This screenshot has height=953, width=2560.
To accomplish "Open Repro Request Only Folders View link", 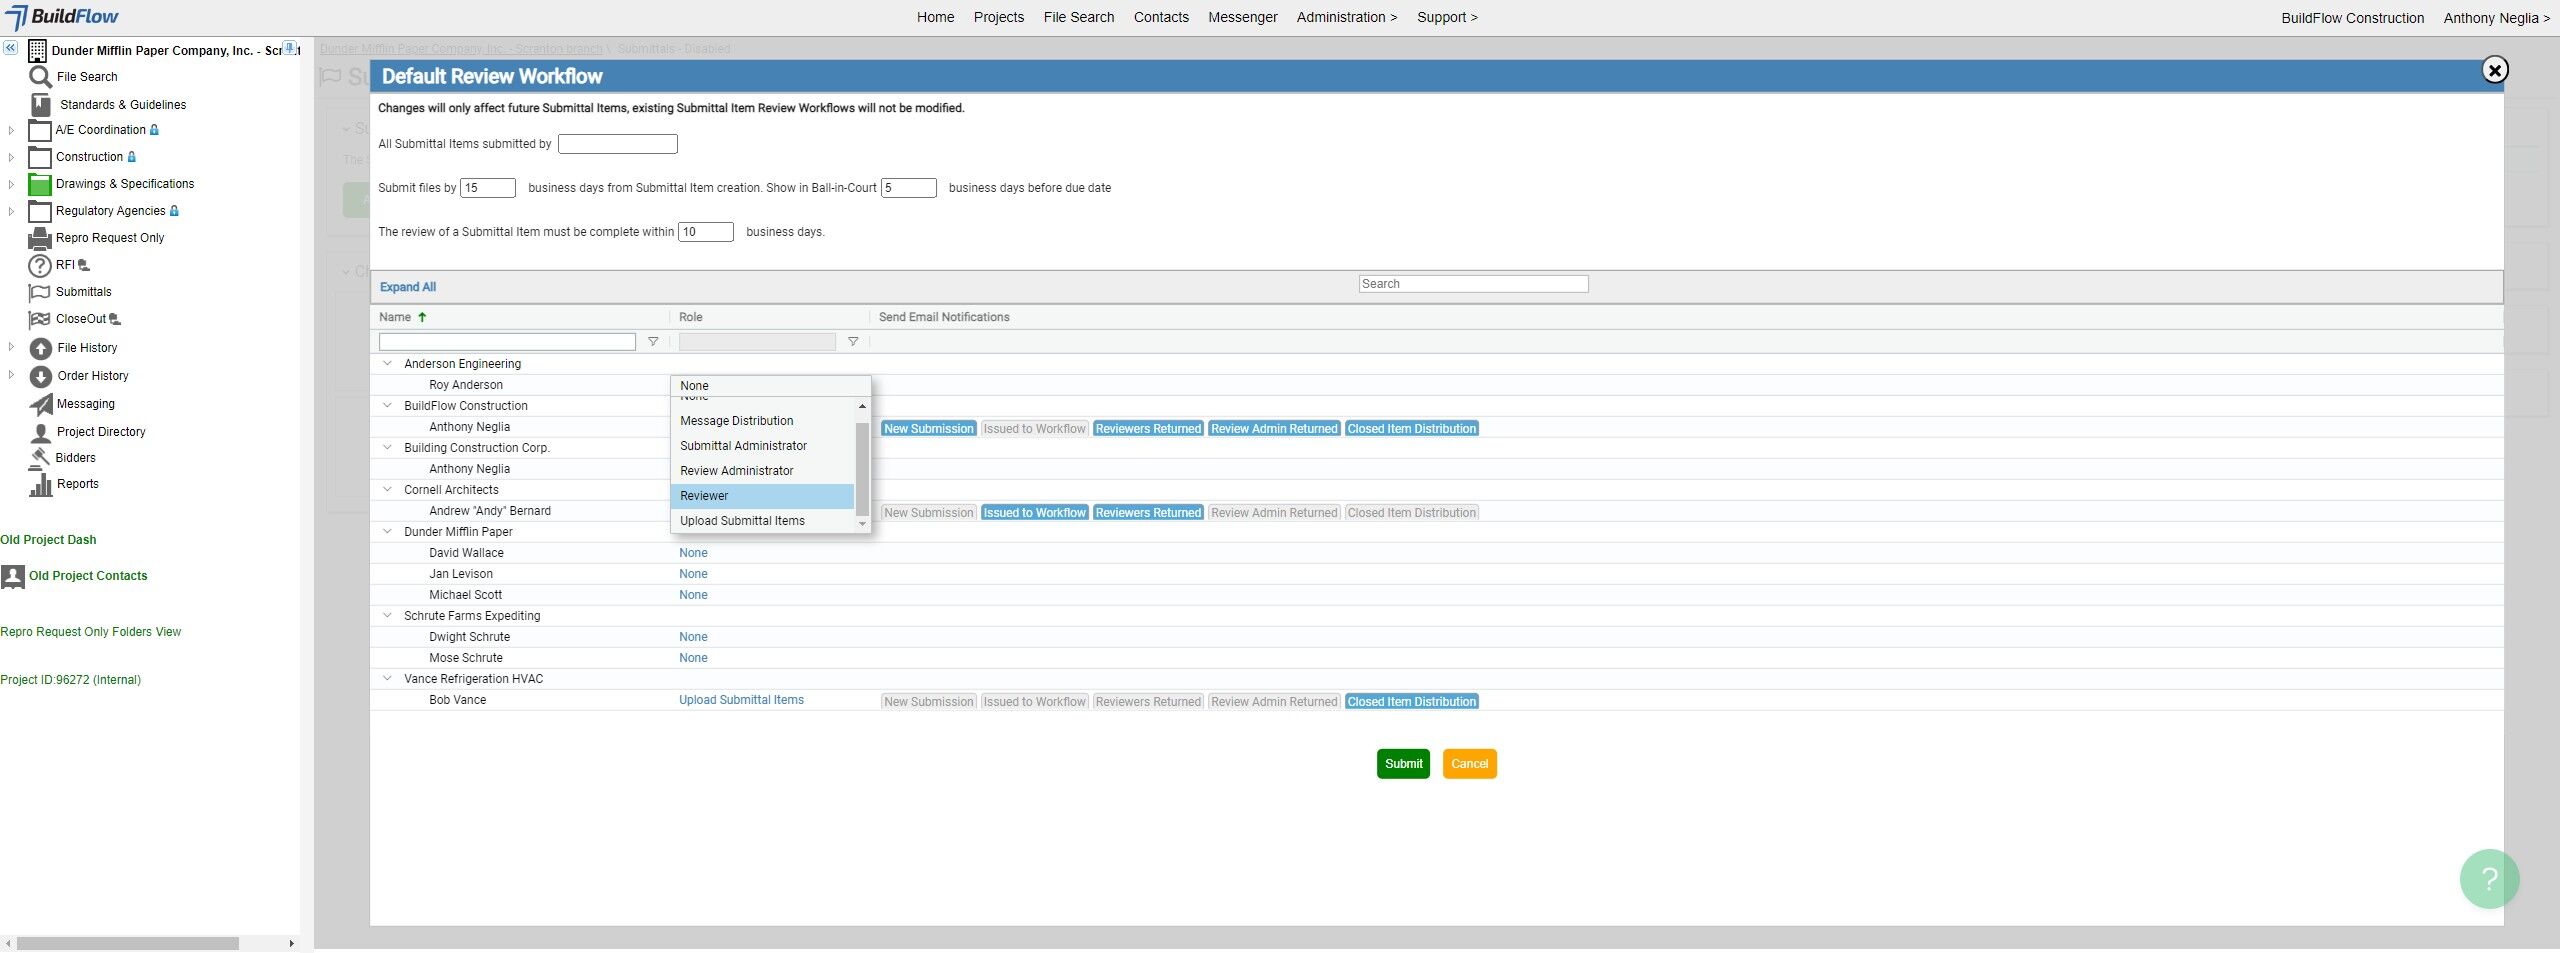I will 91,632.
